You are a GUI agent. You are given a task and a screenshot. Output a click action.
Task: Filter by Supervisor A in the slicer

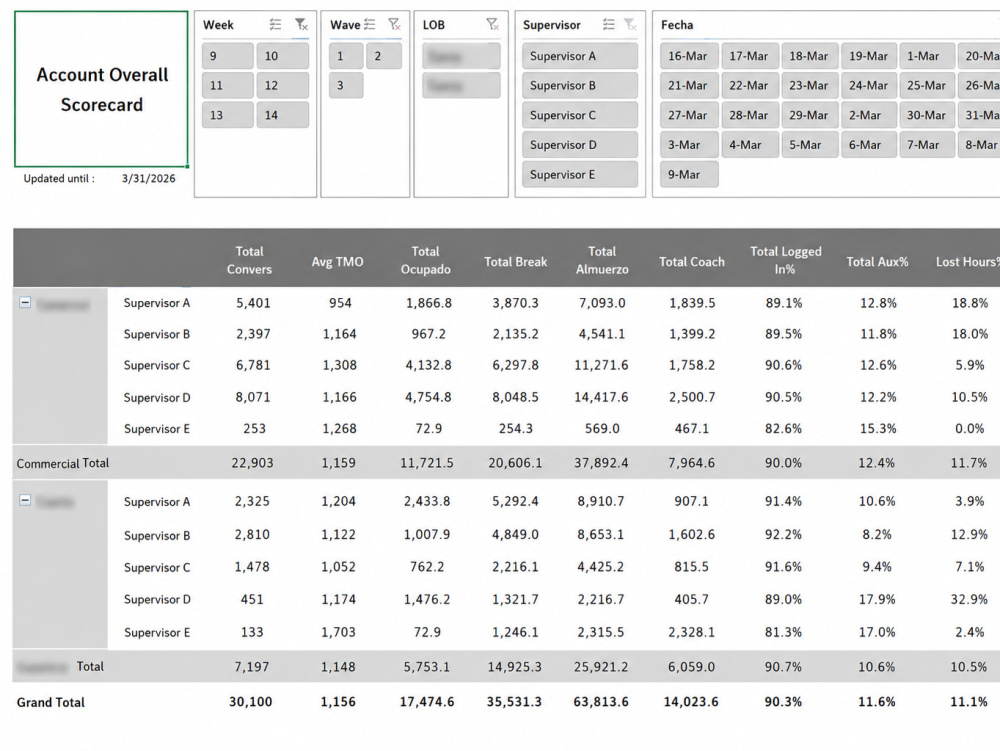[x=580, y=56]
